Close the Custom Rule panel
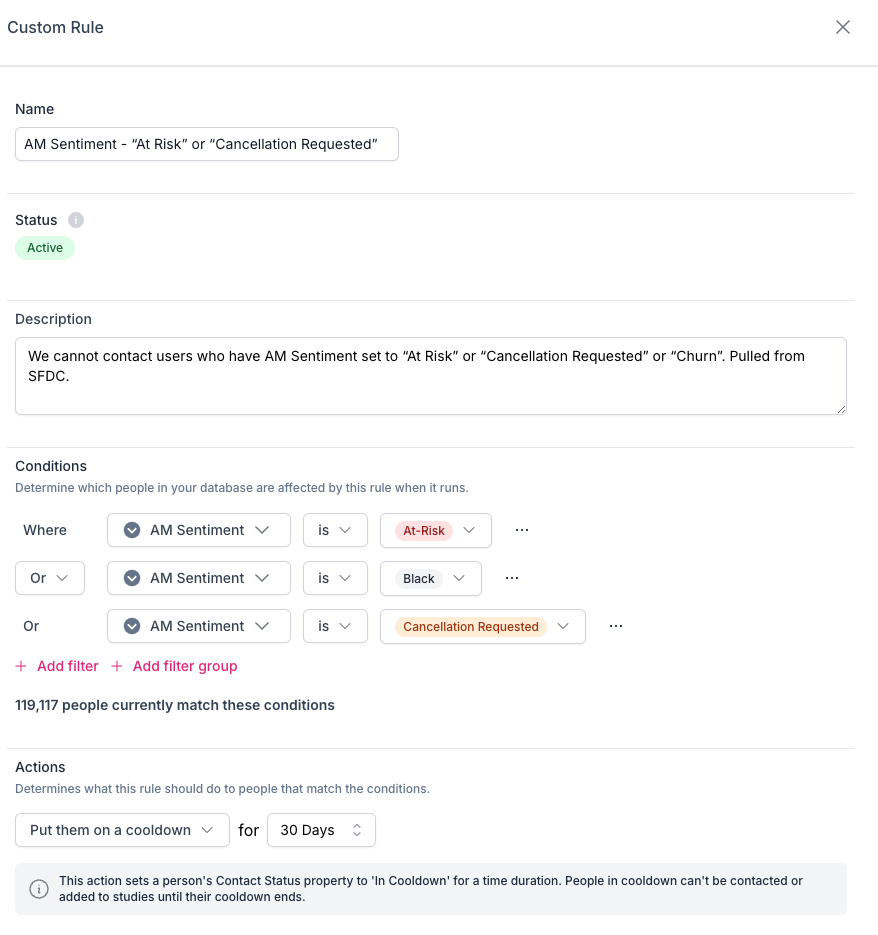 [x=843, y=27]
